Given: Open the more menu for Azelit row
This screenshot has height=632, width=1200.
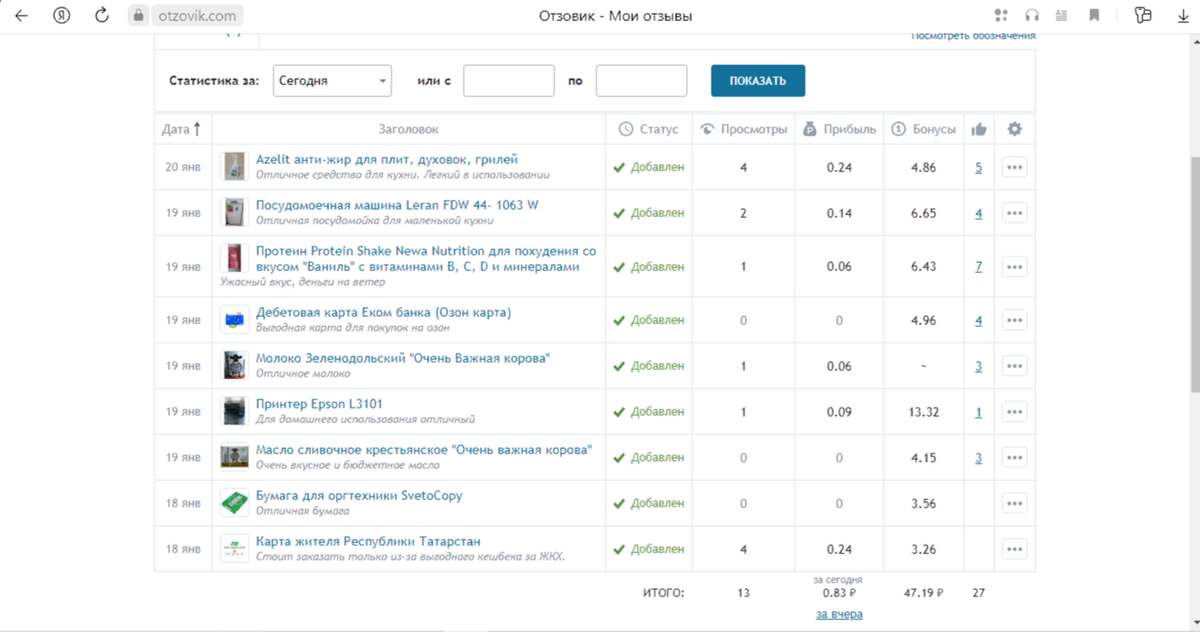Looking at the screenshot, I should [x=1014, y=168].
